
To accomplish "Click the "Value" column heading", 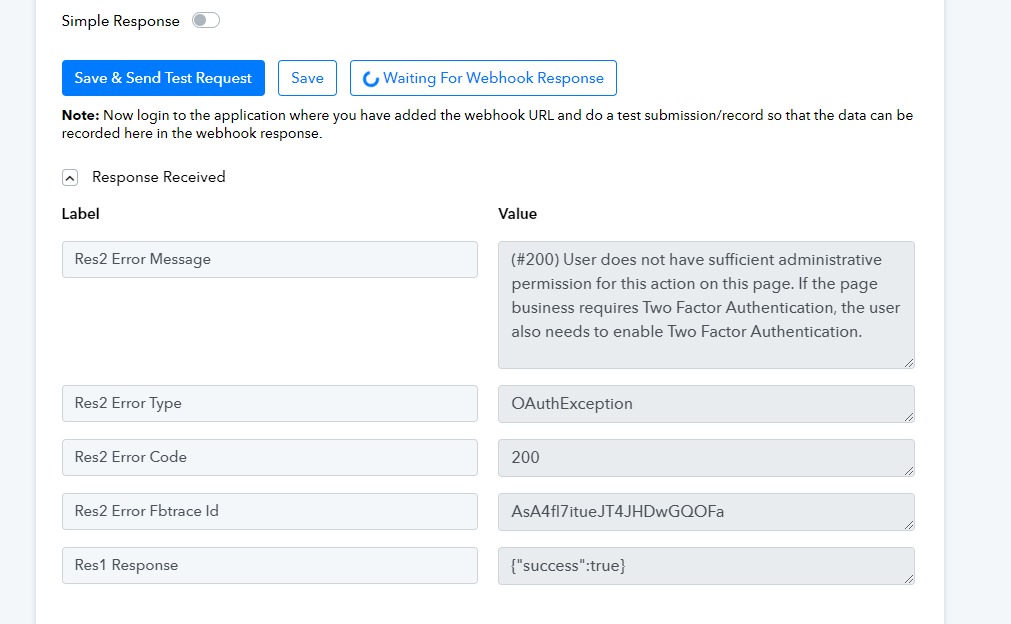I will [518, 214].
